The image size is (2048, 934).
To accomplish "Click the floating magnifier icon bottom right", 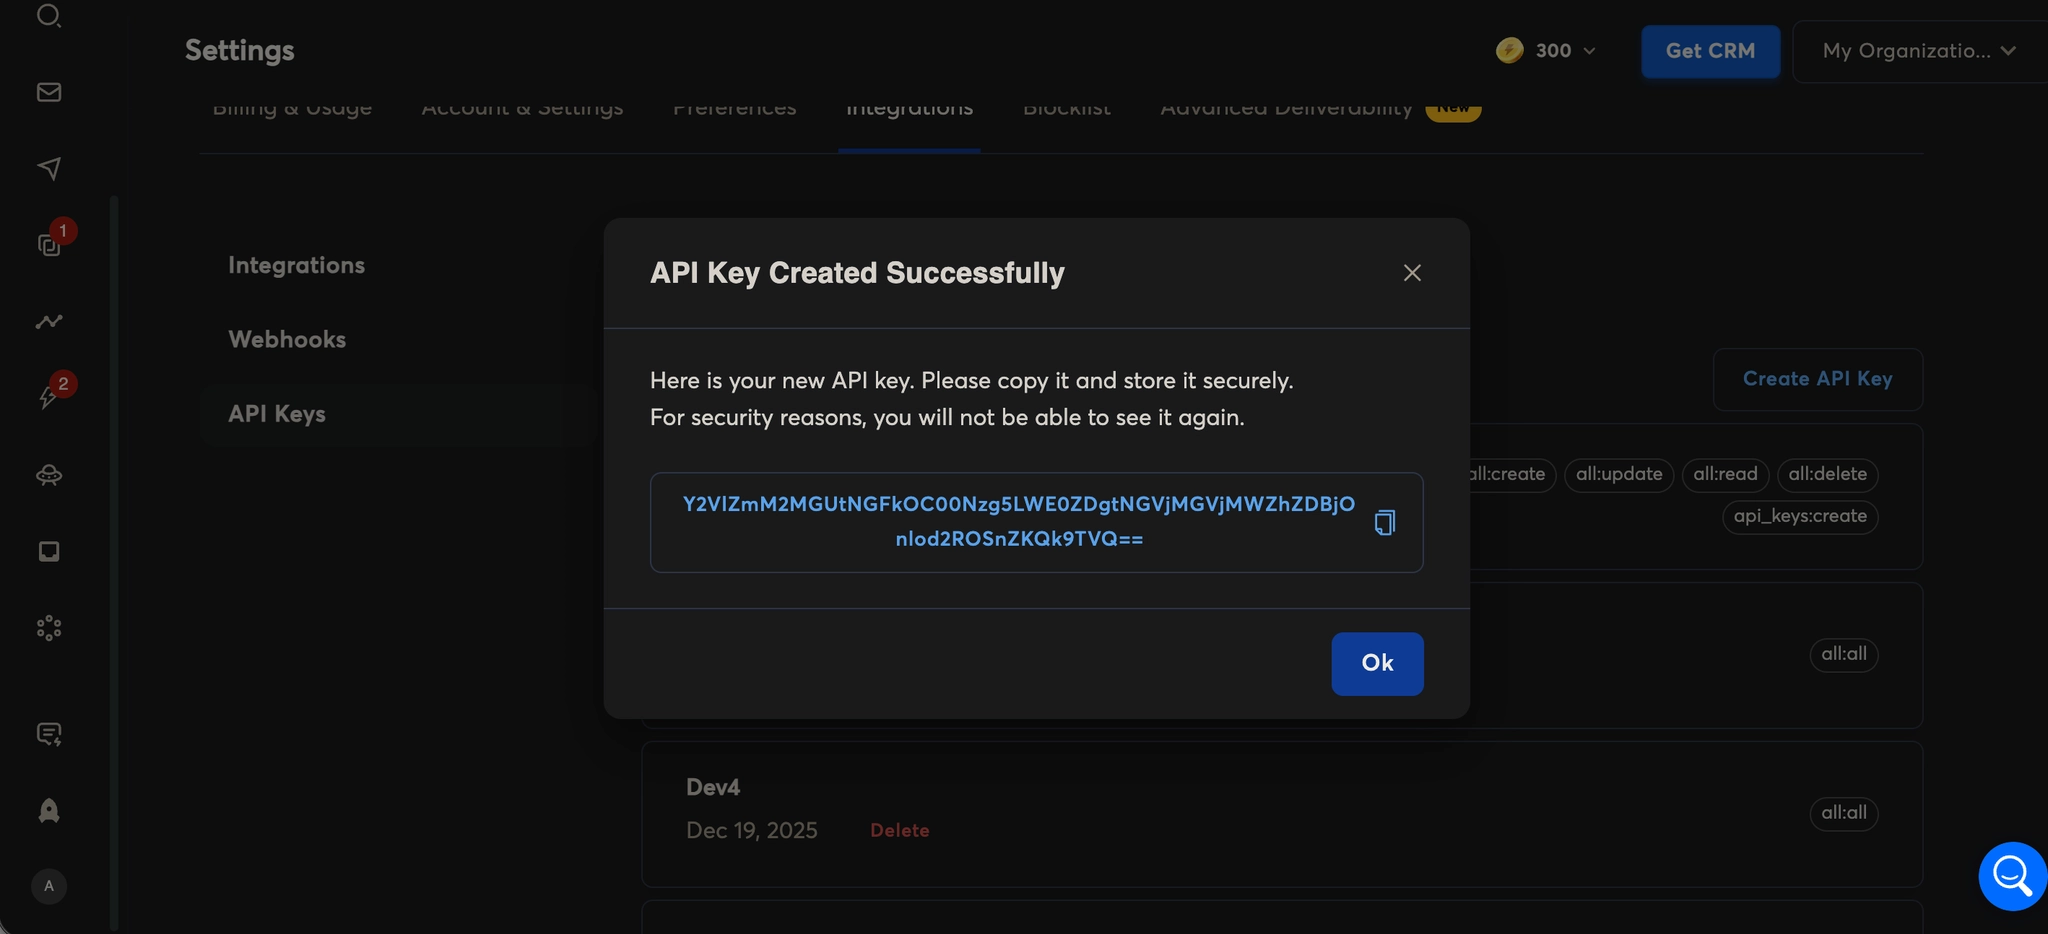I will pos(2011,875).
